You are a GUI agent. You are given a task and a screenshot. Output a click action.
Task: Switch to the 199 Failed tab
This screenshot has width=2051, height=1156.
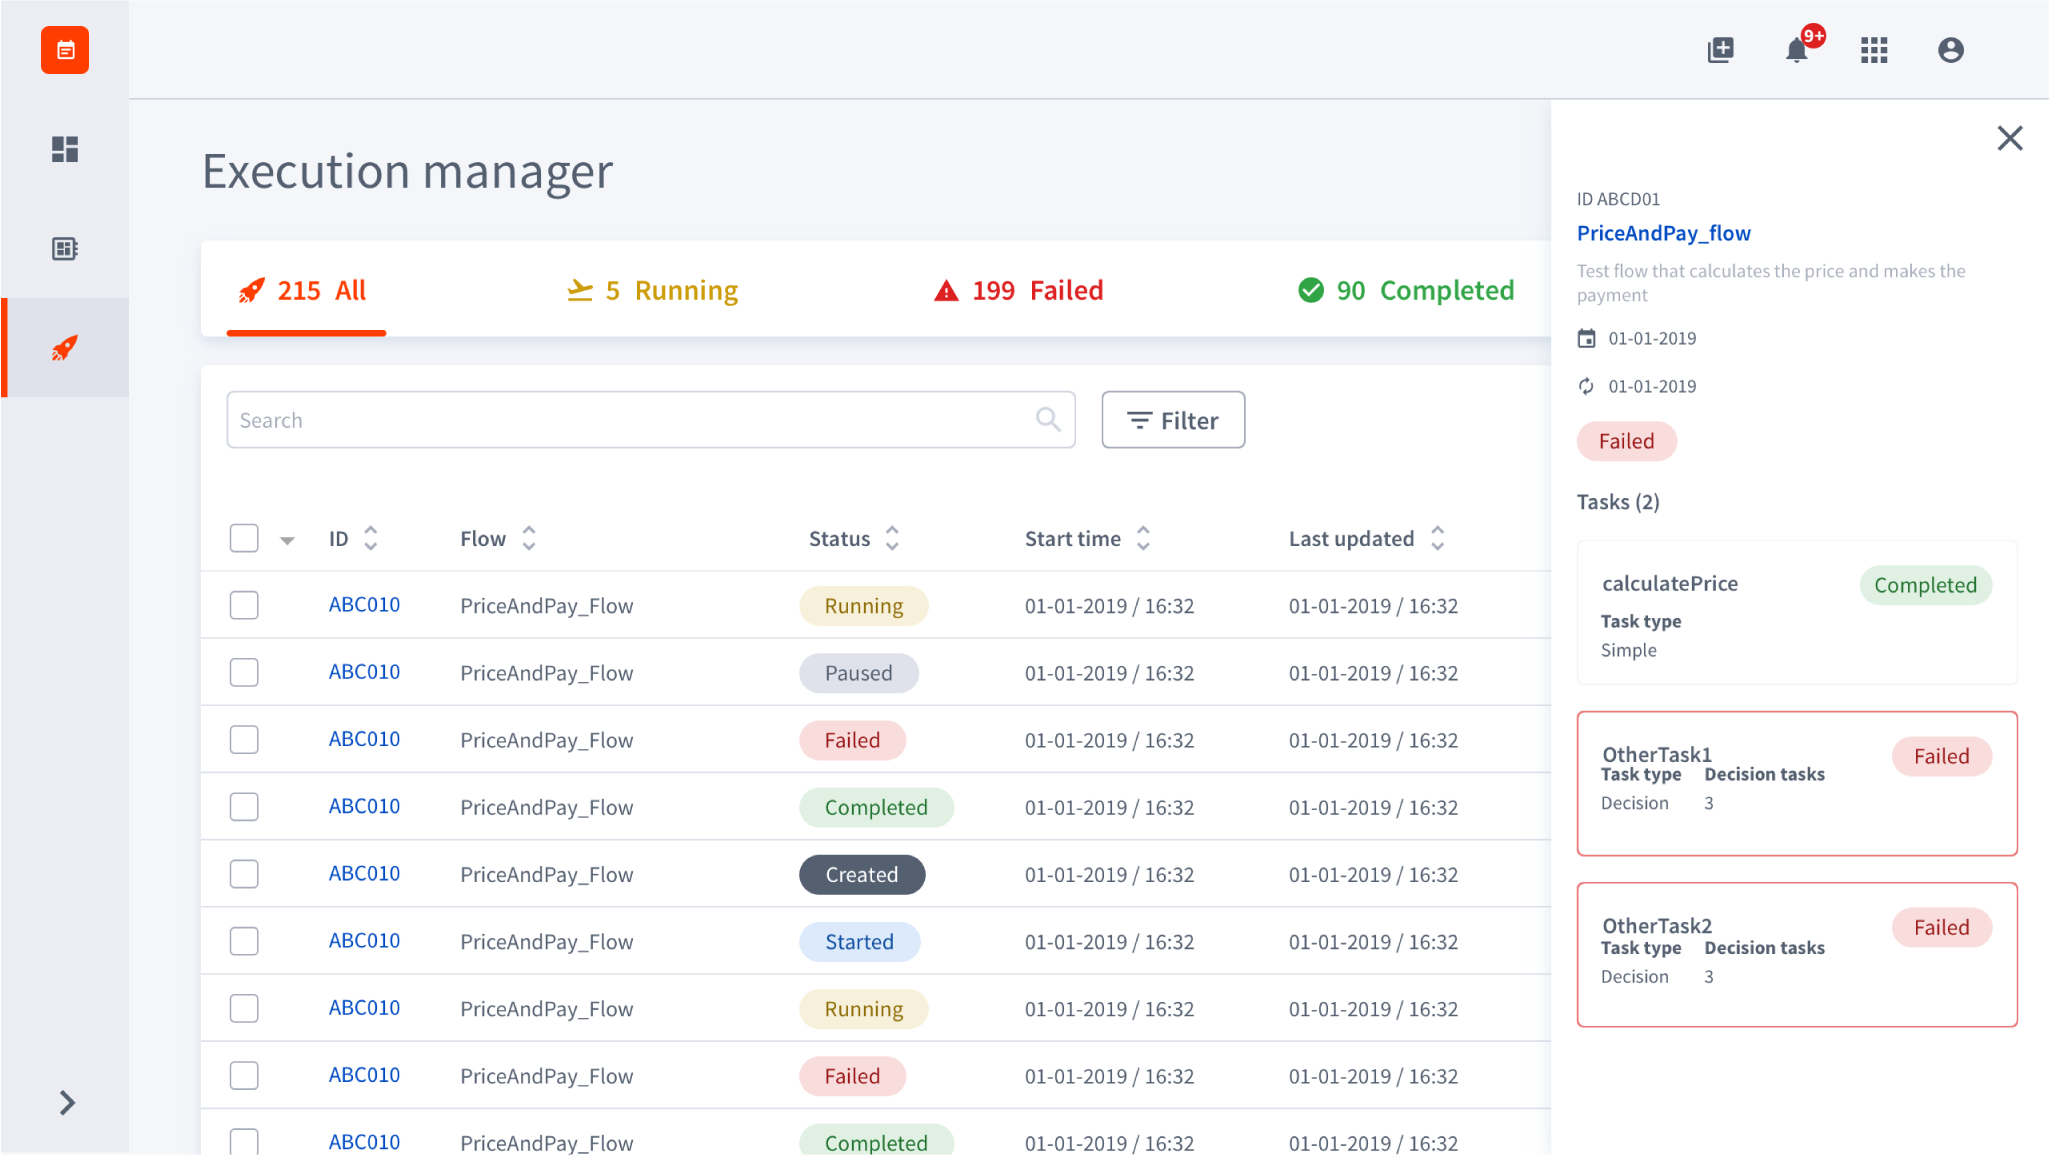[x=1018, y=290]
